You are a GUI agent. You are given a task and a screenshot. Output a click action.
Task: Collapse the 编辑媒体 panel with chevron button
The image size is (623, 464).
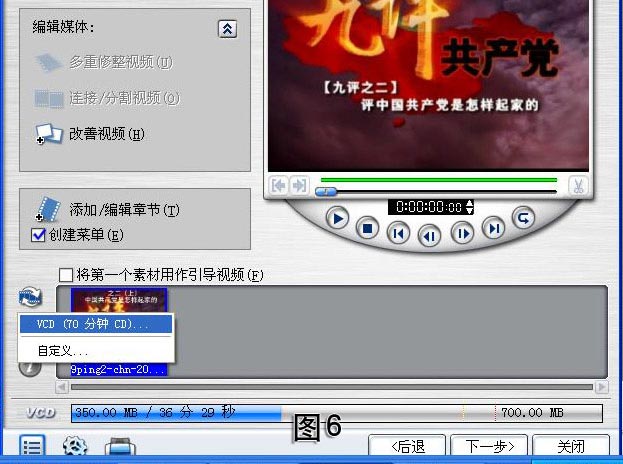(x=227, y=29)
